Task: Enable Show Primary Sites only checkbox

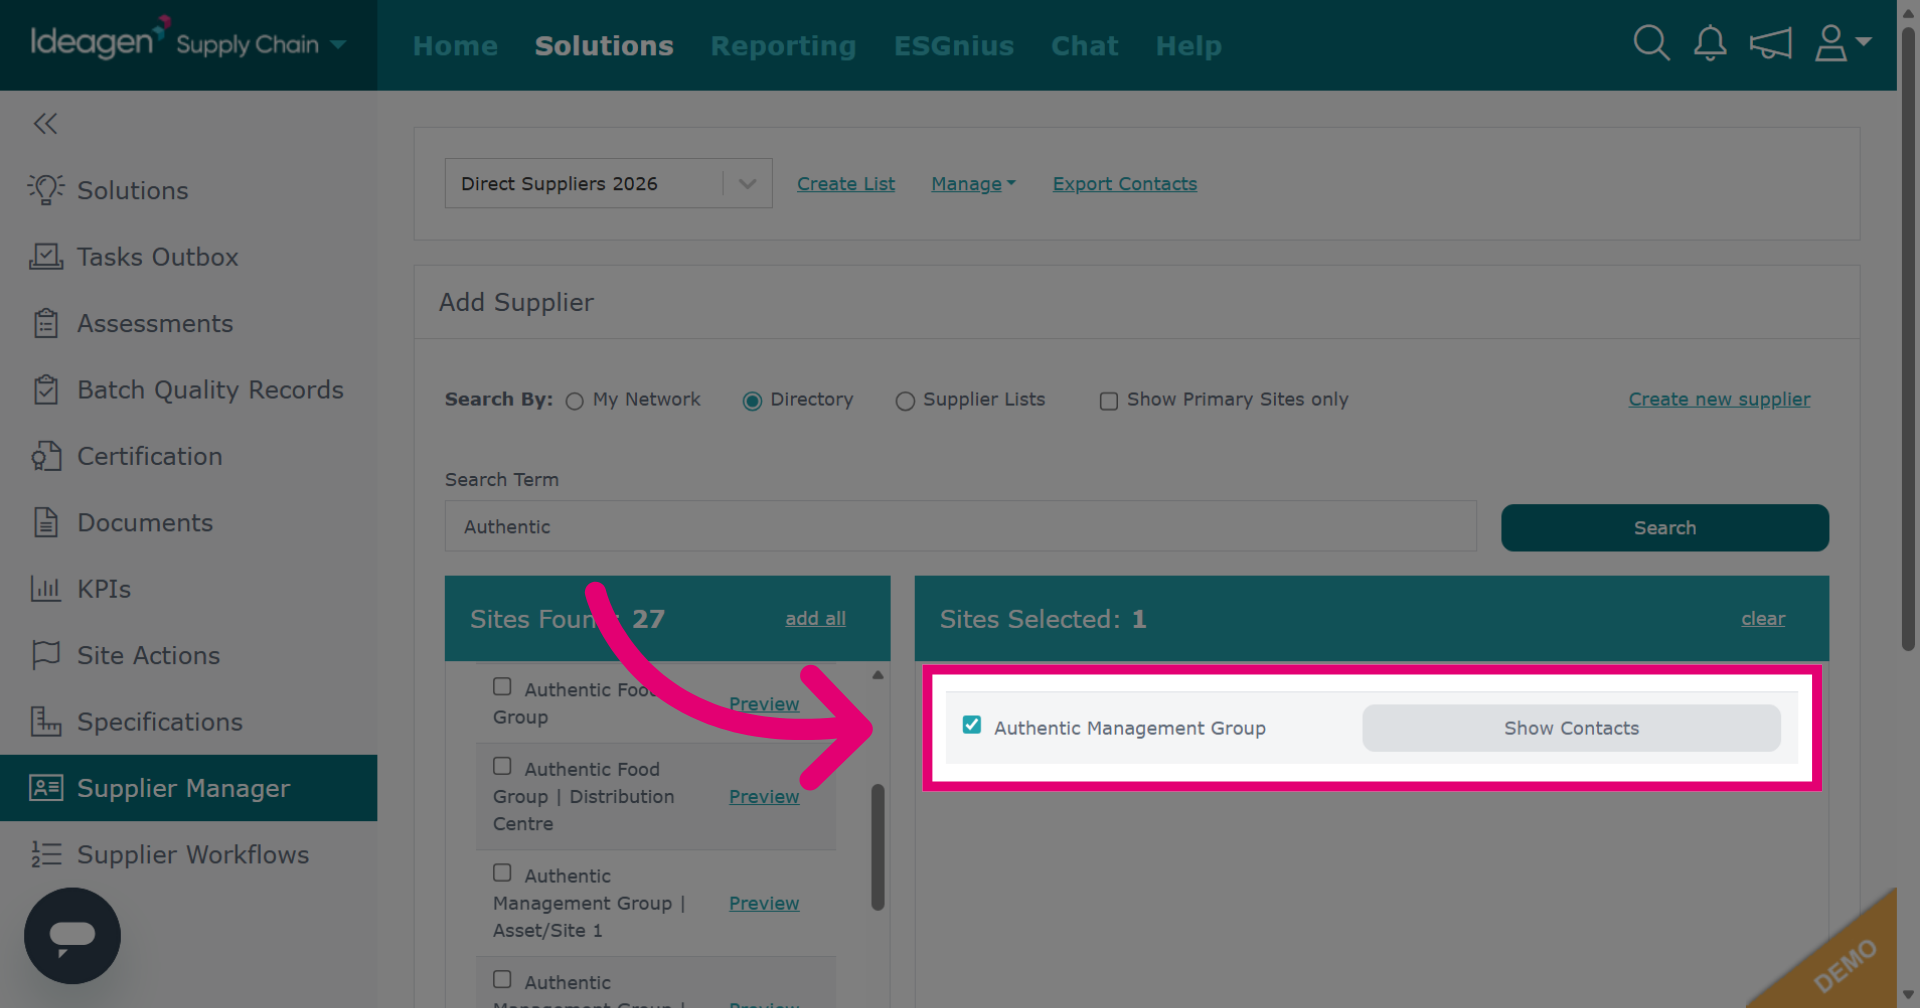Action: coord(1108,401)
